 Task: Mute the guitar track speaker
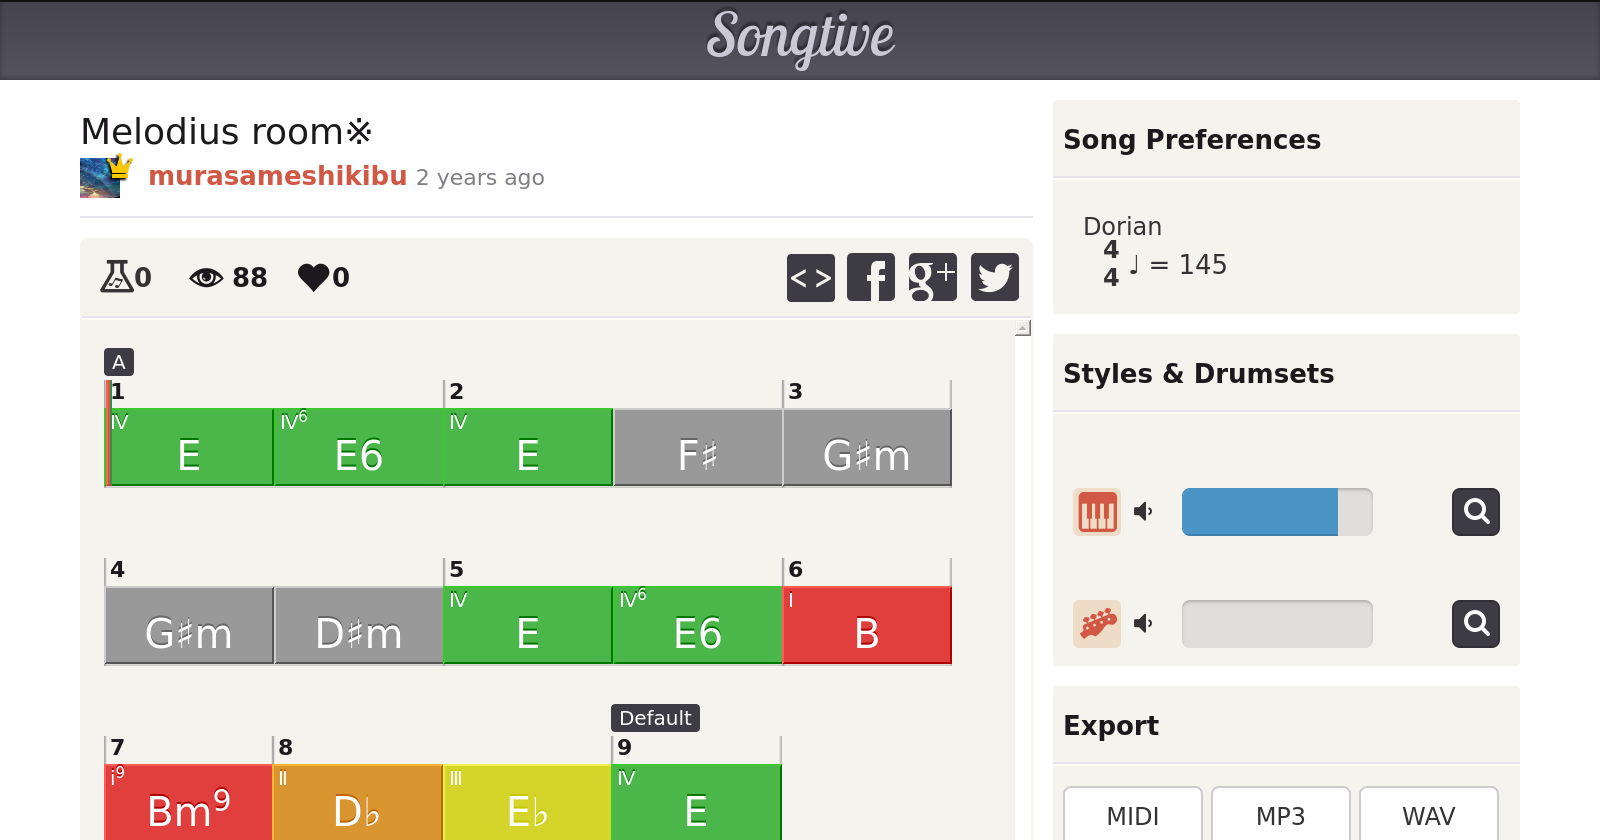point(1143,624)
